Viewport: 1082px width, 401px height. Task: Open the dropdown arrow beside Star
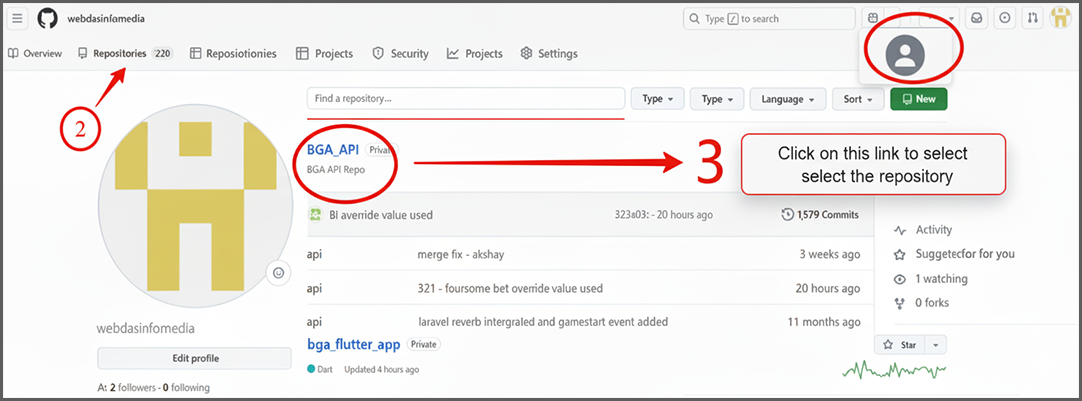point(936,345)
